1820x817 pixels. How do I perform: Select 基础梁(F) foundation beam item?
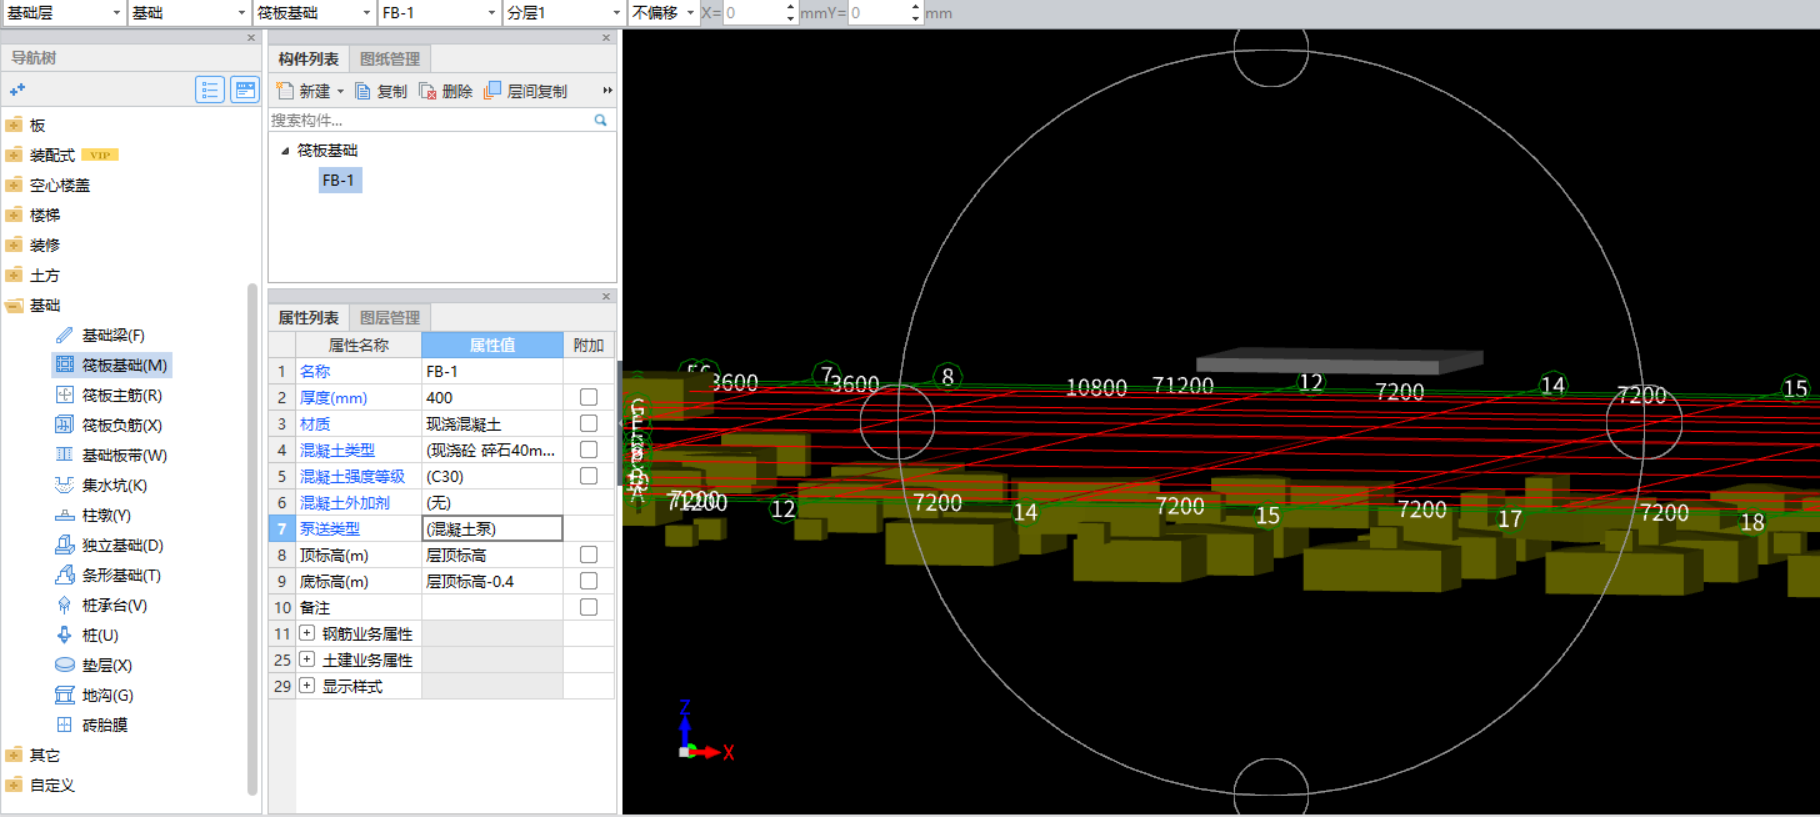(x=113, y=335)
